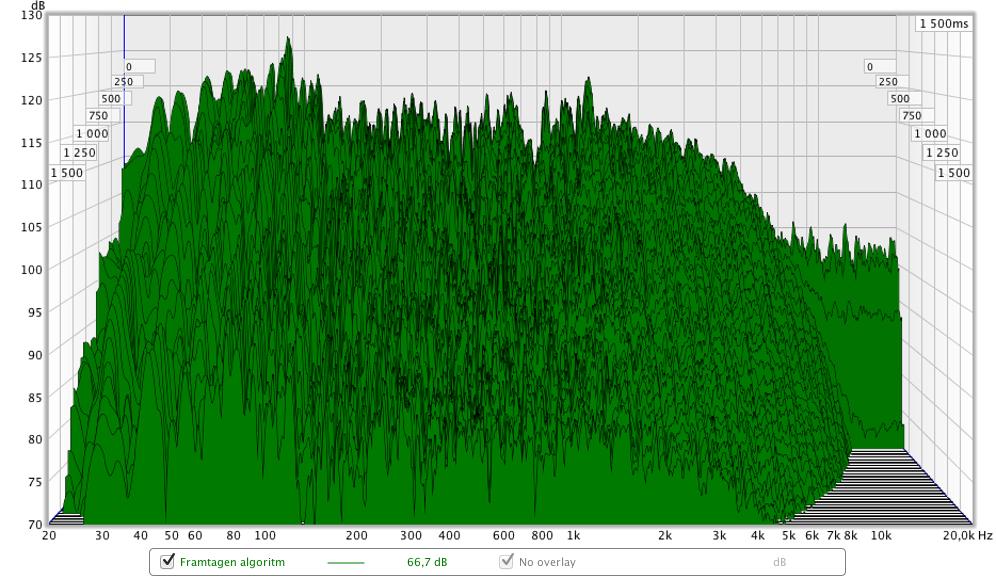Click the 130 dB axis label
The image size is (996, 577).
[x=32, y=15]
